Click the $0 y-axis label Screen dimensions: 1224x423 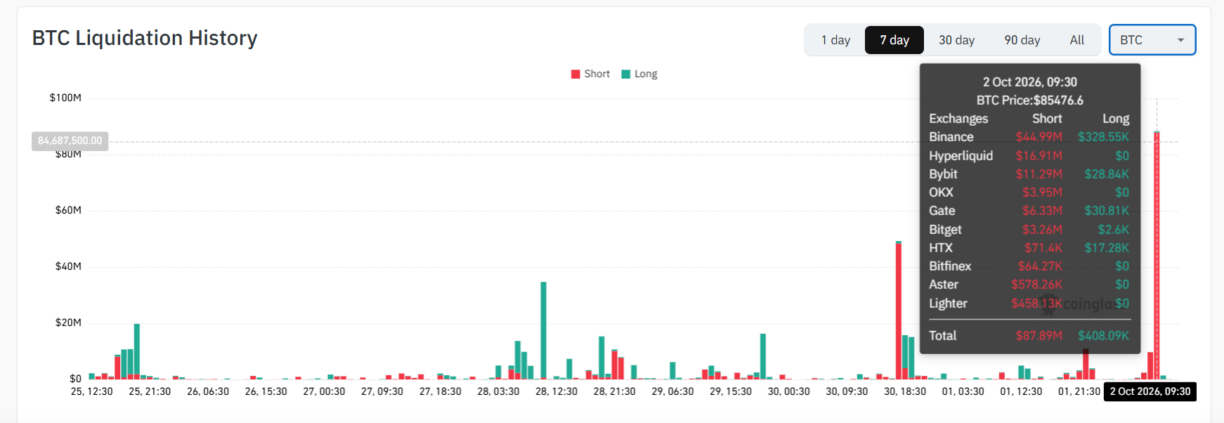(75, 379)
